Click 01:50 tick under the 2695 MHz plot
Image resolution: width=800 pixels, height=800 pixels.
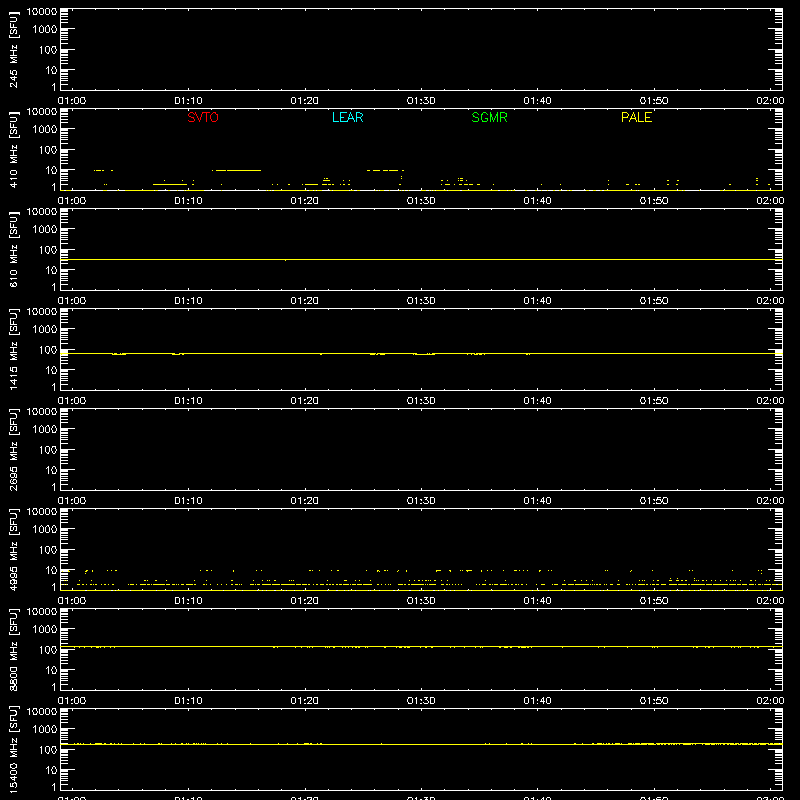654,501
